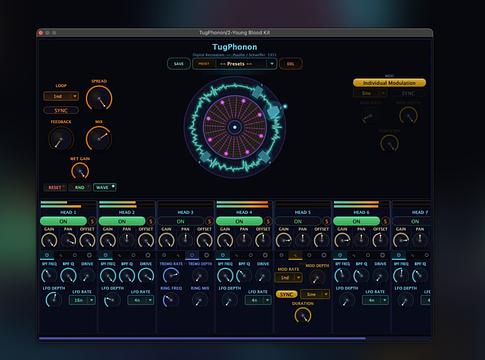Open Head 5's tremolo/ring effect icon tab

[x=309, y=255]
